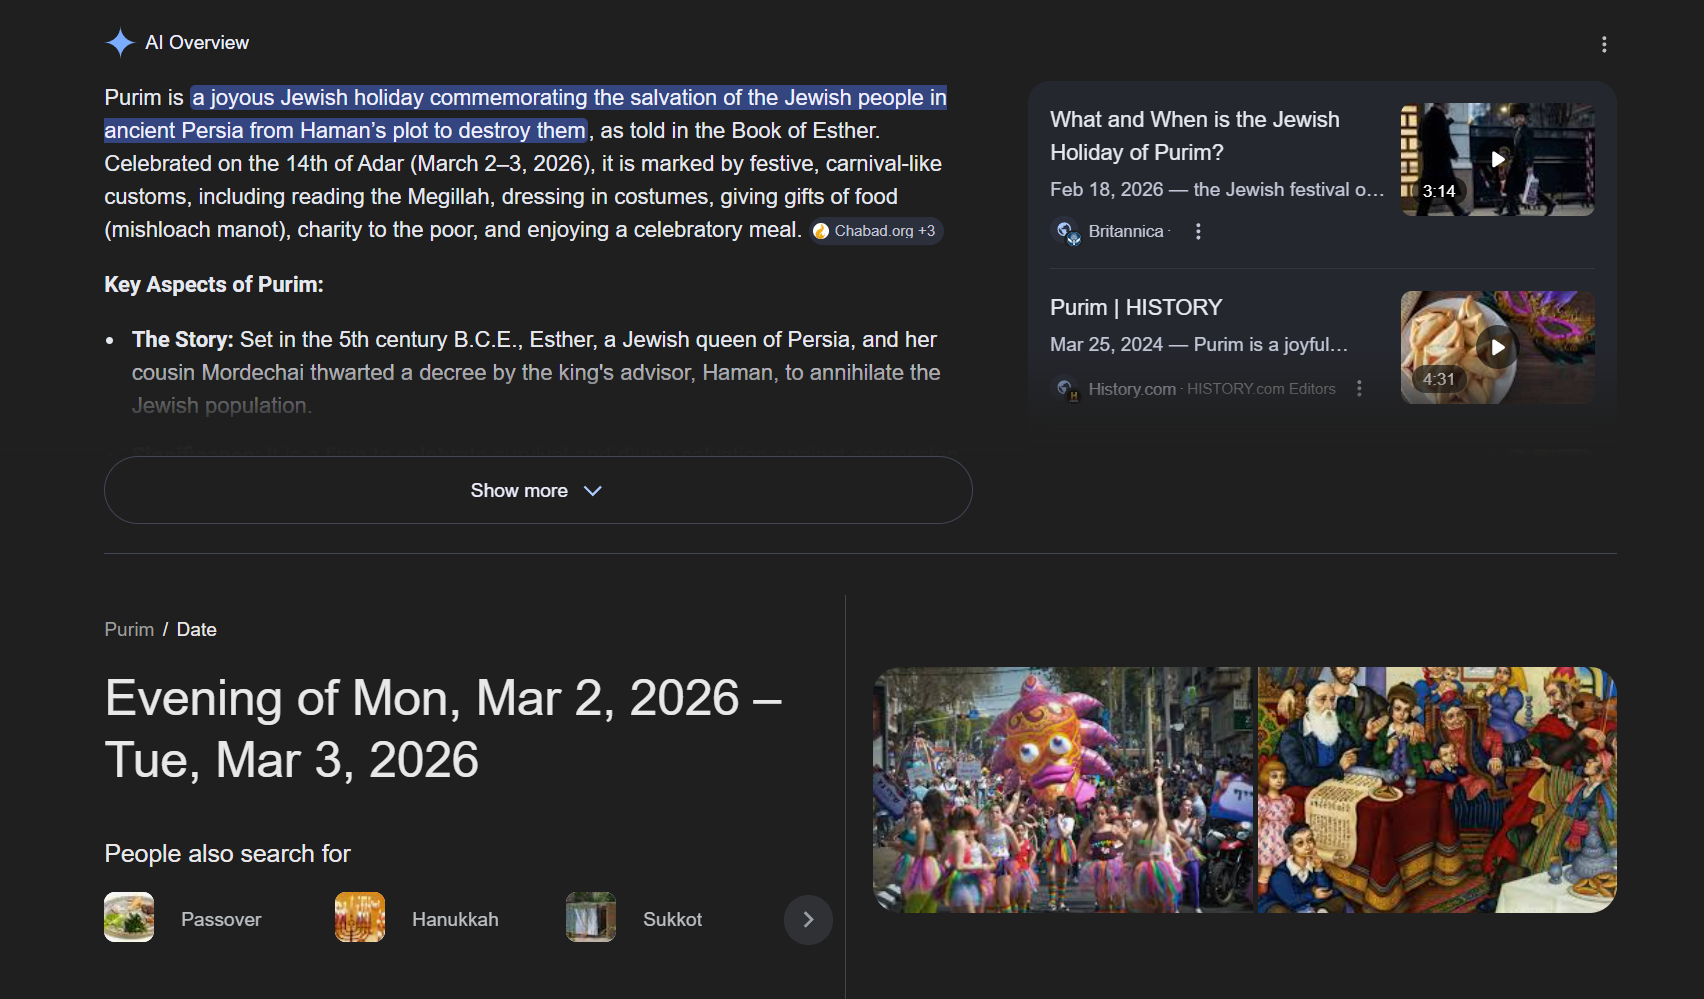The height and width of the screenshot is (999, 1704).
Task: Click the AI Overview sparkle icon
Action: tap(120, 43)
